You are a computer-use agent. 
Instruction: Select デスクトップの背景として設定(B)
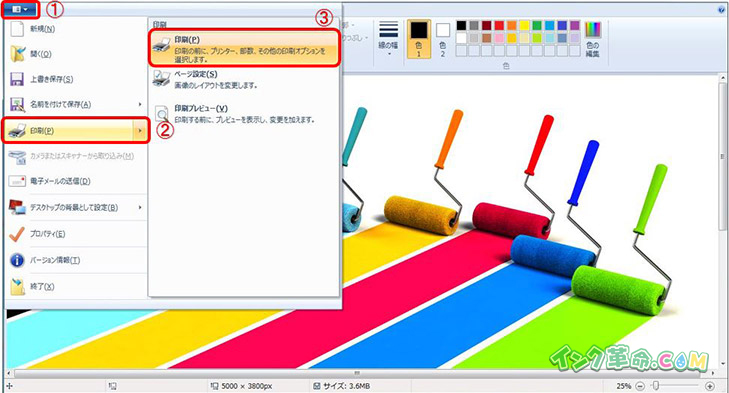[x=70, y=207]
